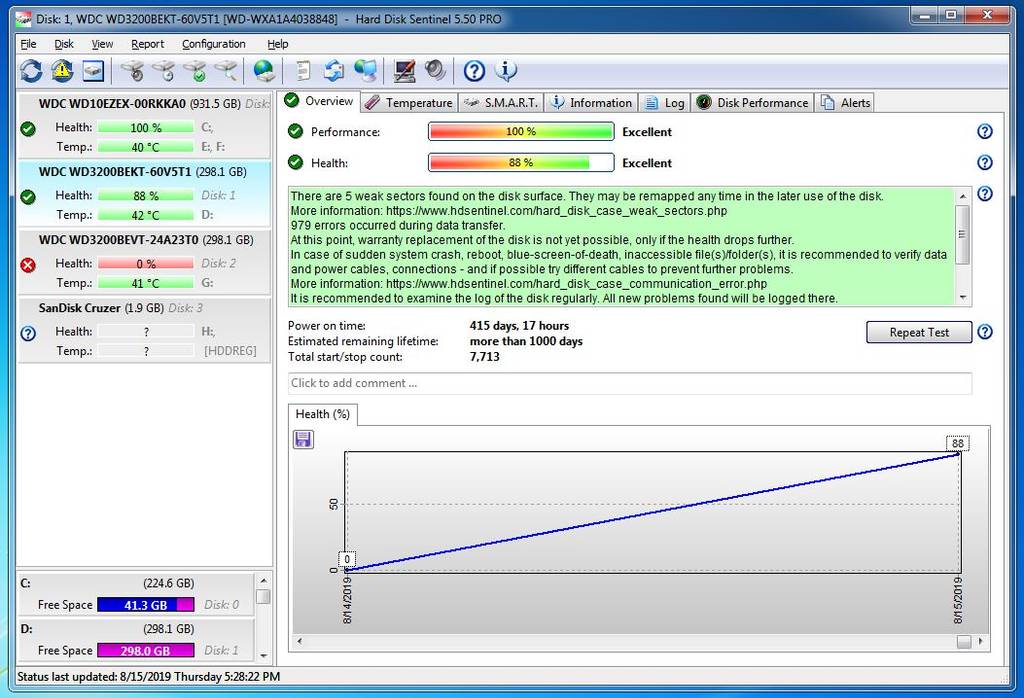This screenshot has height=698, width=1024.
Task: Click the disk icon with magnifying glass
Action: pyautogui.click(x=226, y=71)
